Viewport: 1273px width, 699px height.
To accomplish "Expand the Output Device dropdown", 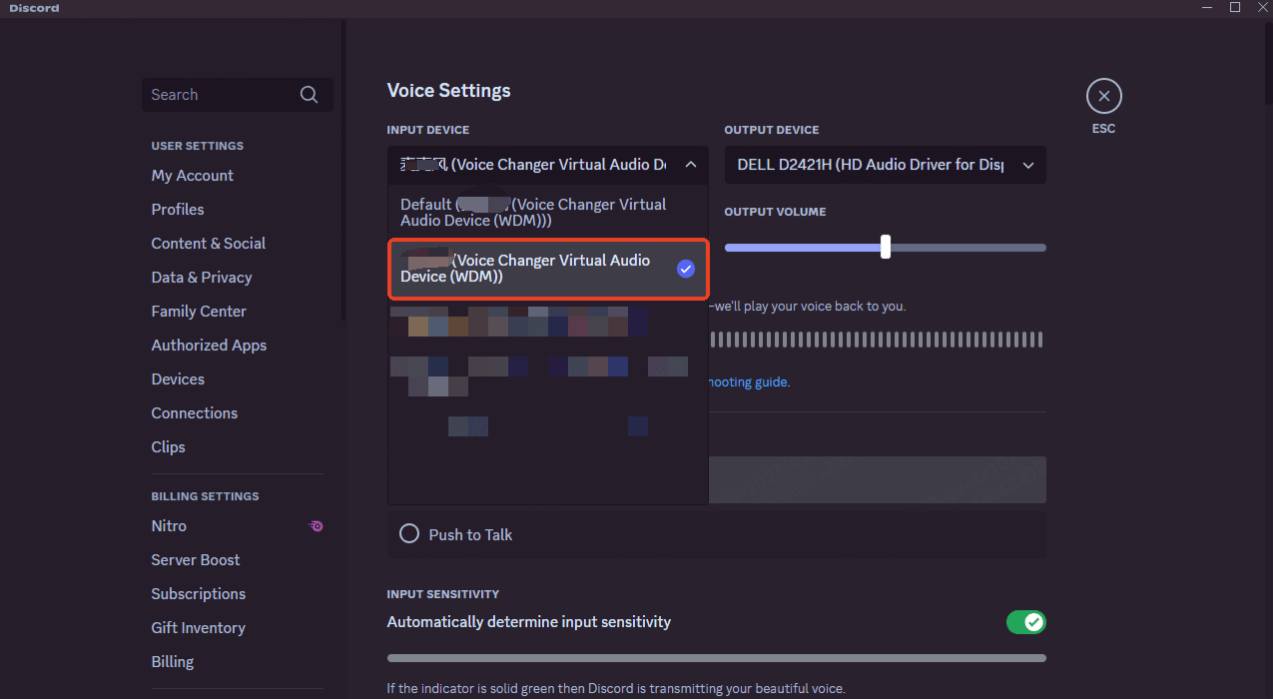I will click(x=1028, y=165).
